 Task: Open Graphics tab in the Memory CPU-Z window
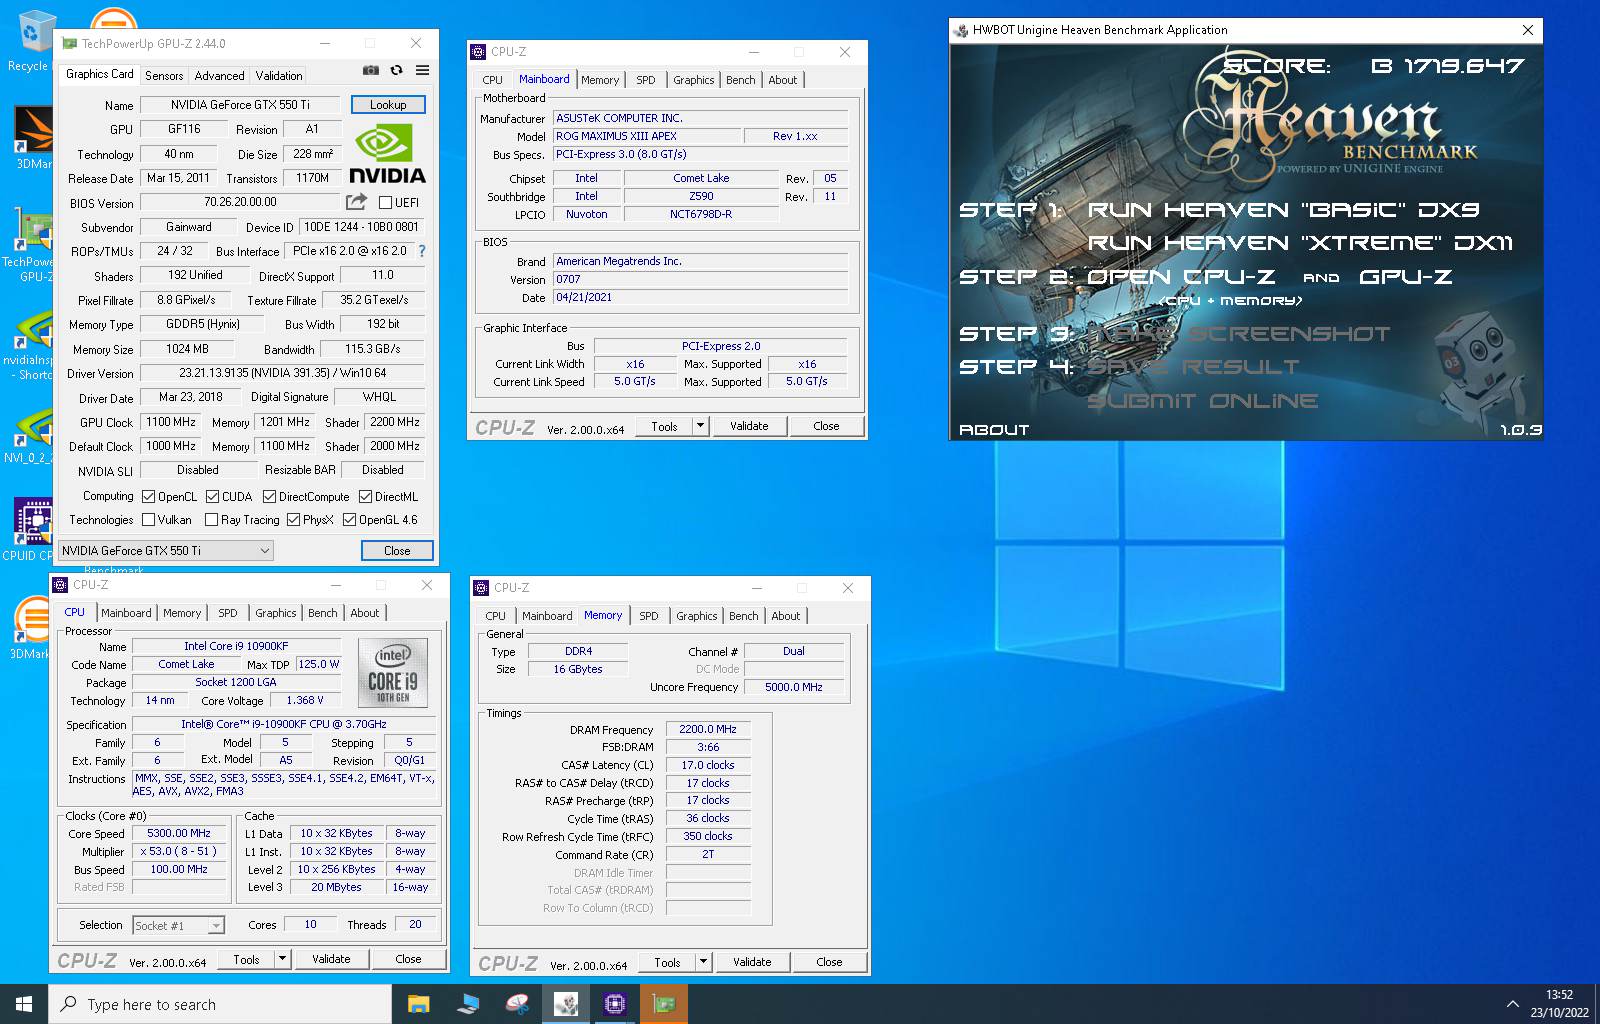[696, 616]
